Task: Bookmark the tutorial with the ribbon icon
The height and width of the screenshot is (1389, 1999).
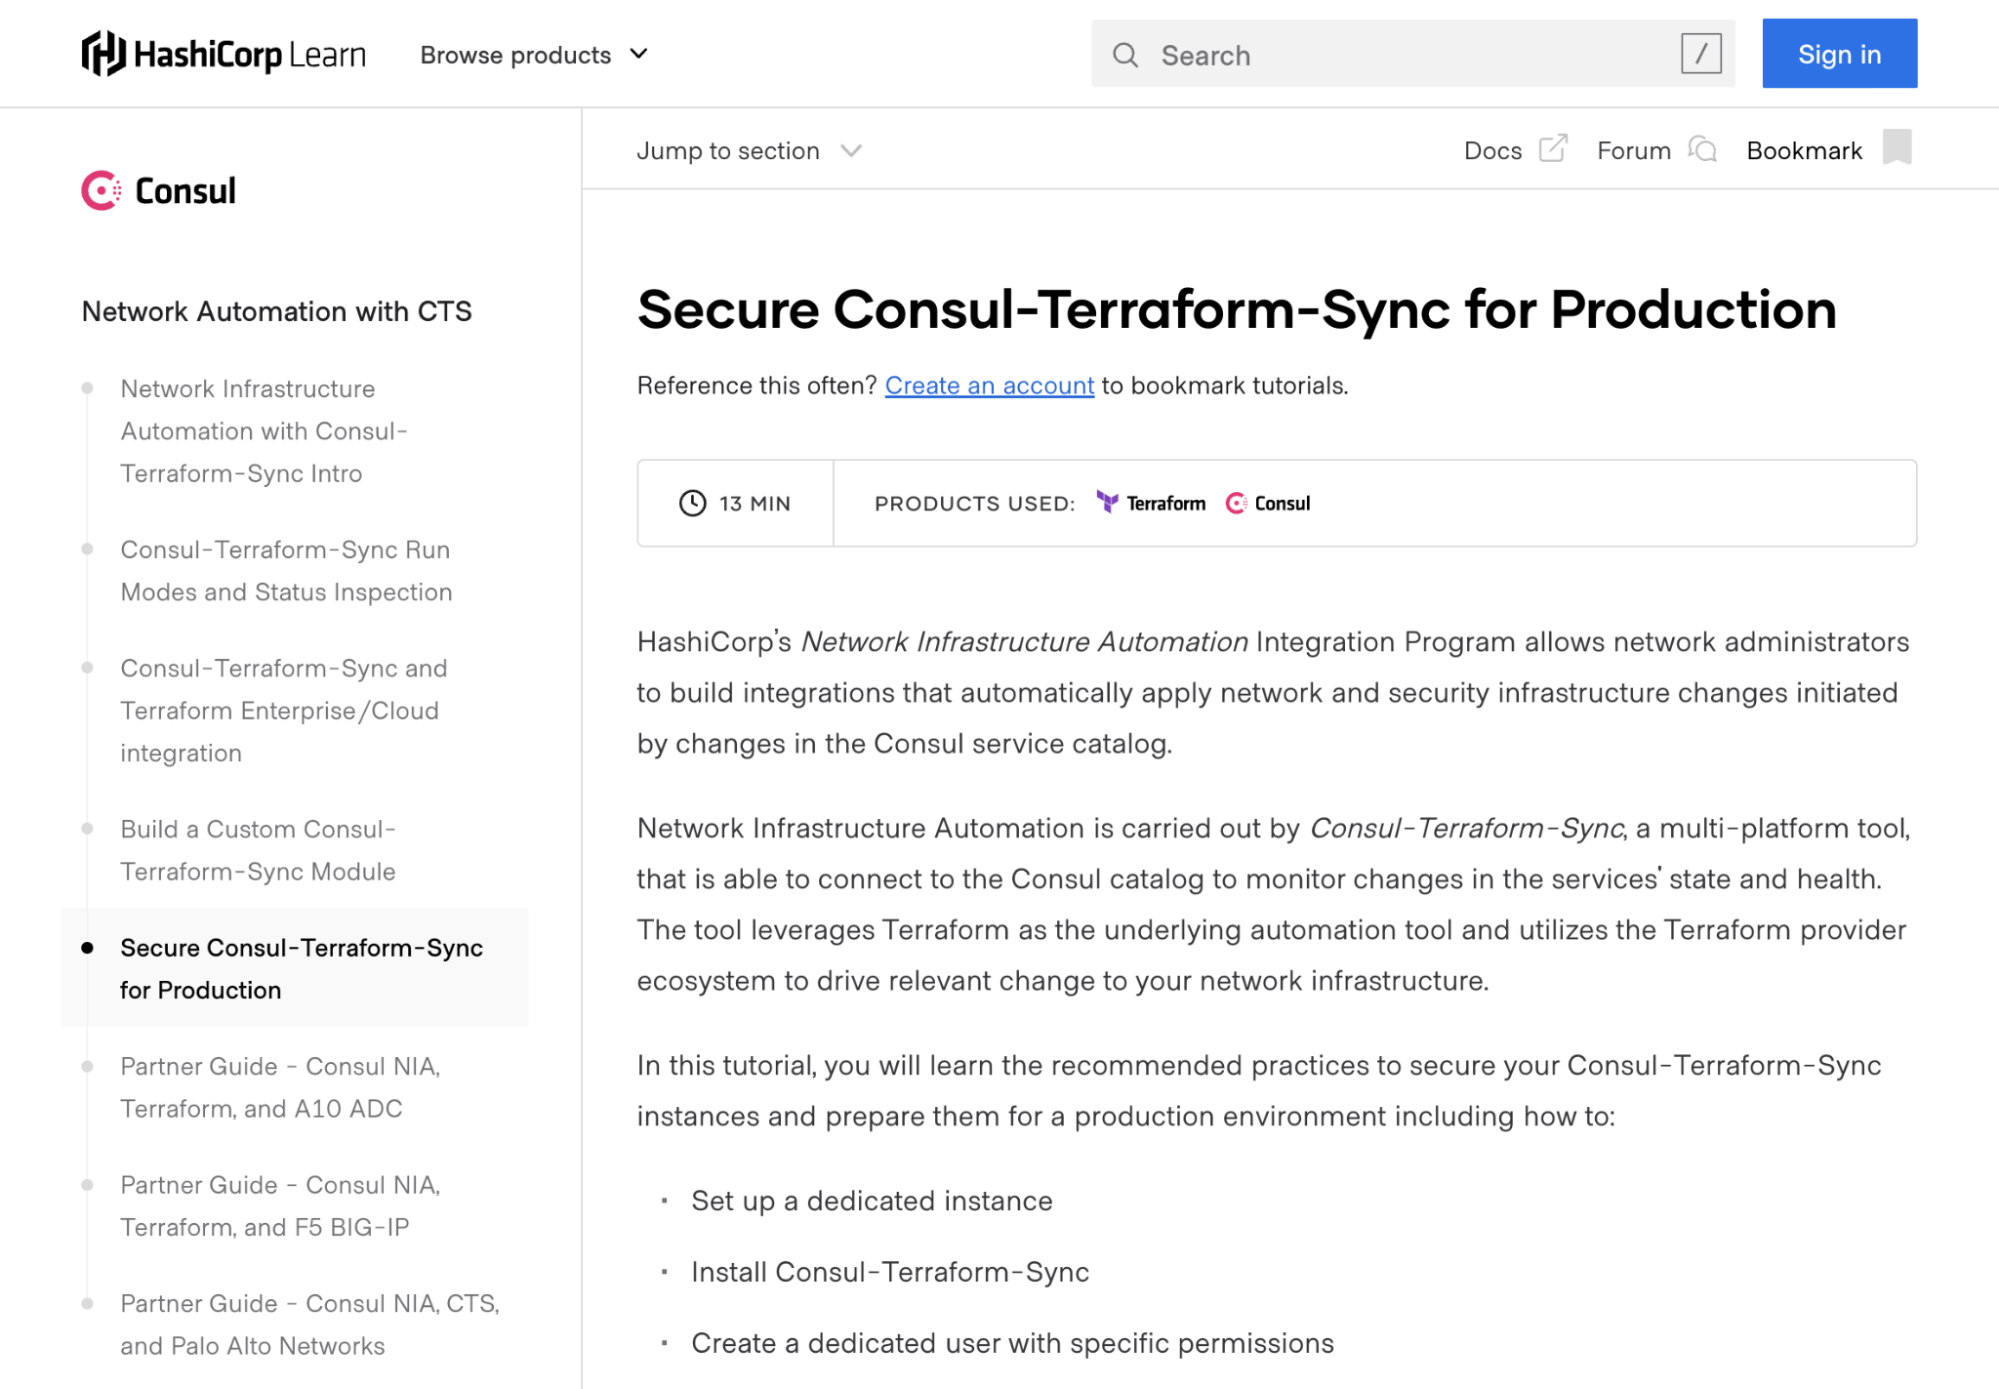Action: click(1898, 148)
